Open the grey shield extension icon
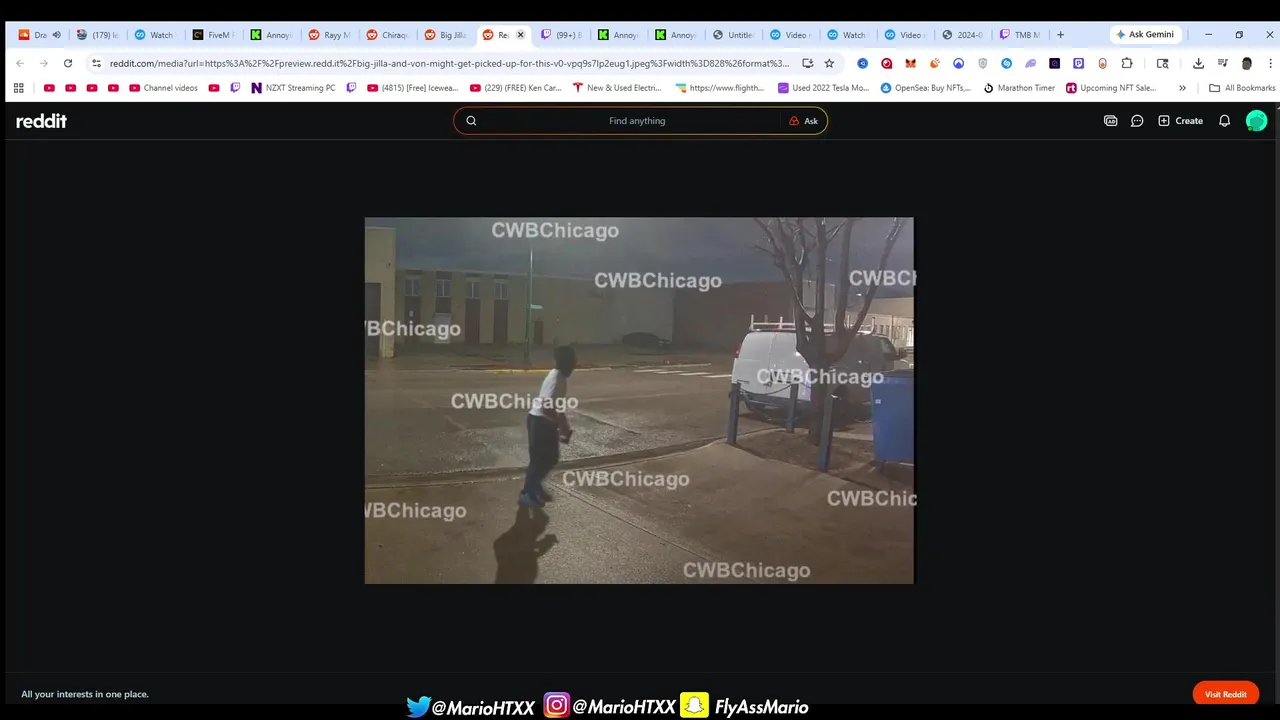The image size is (1280, 720). coord(982,63)
